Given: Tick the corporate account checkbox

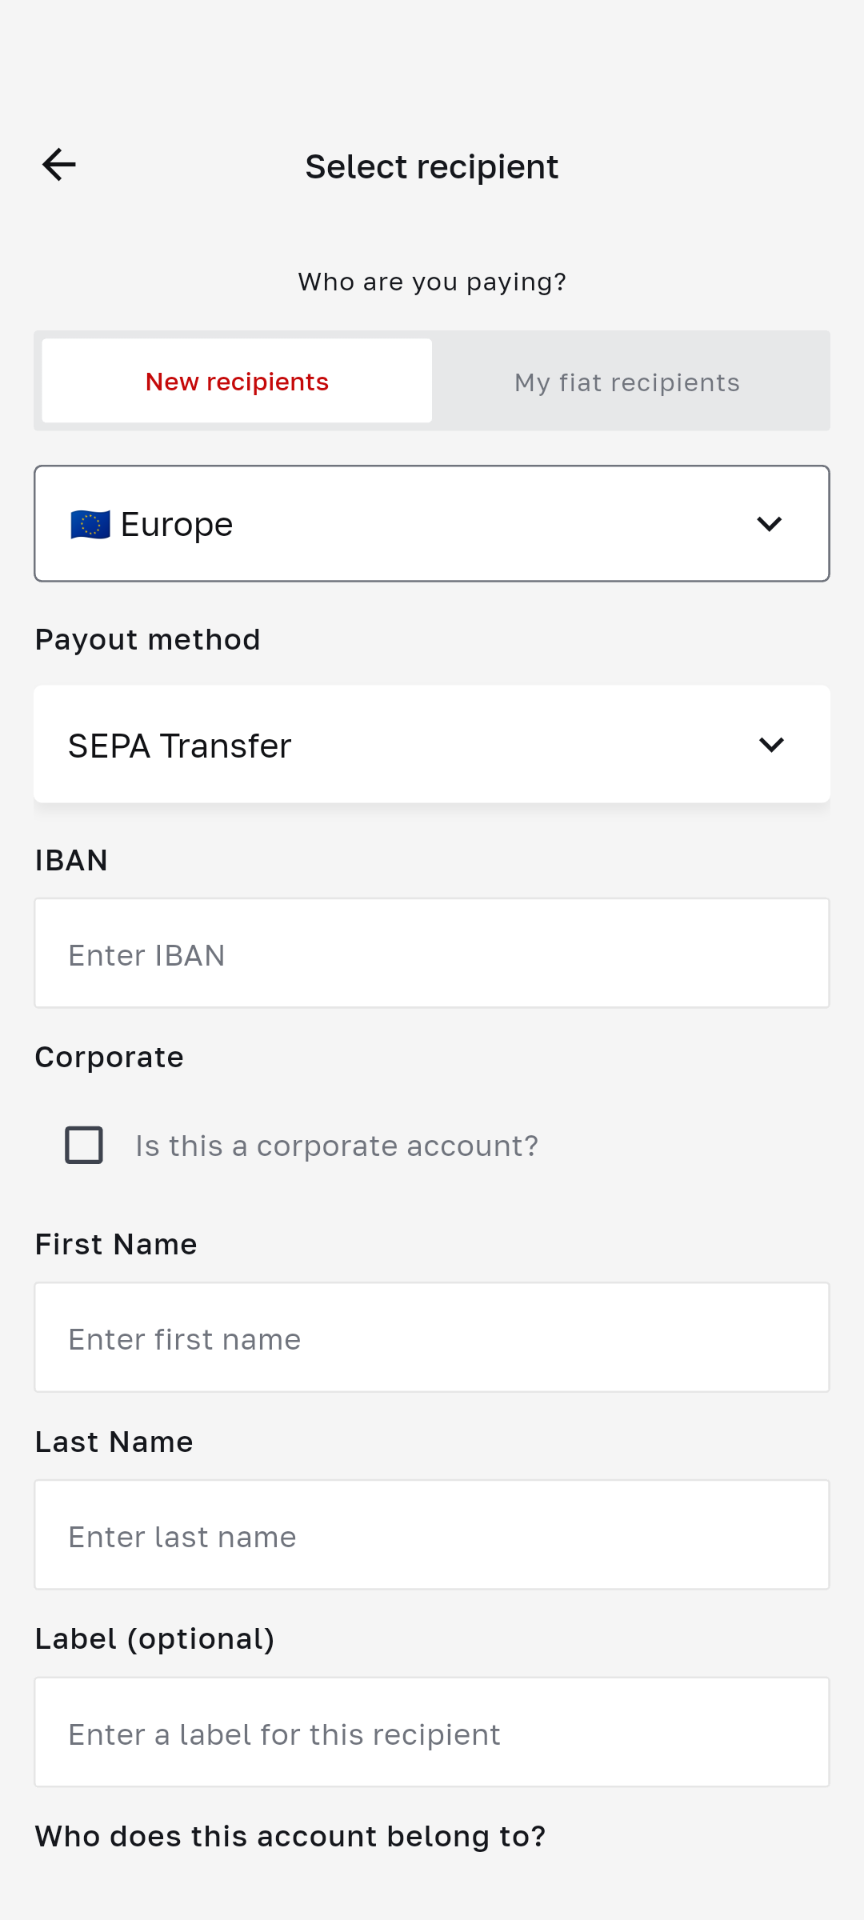Looking at the screenshot, I should pyautogui.click(x=84, y=1145).
